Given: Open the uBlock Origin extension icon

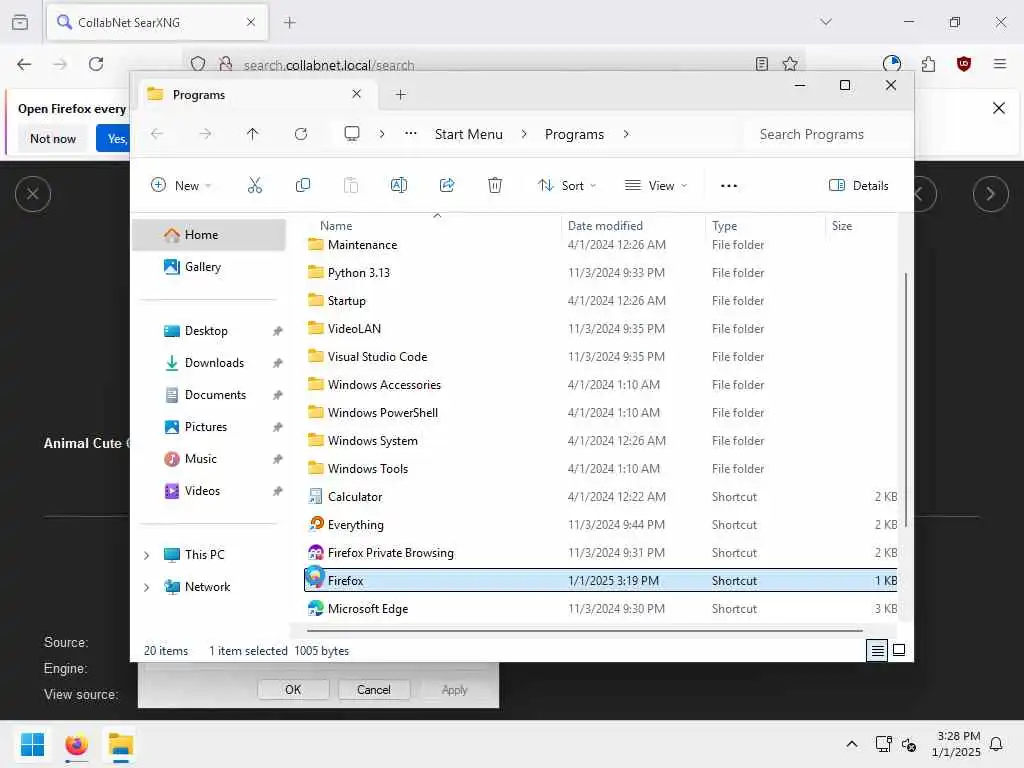Looking at the screenshot, I should (964, 64).
